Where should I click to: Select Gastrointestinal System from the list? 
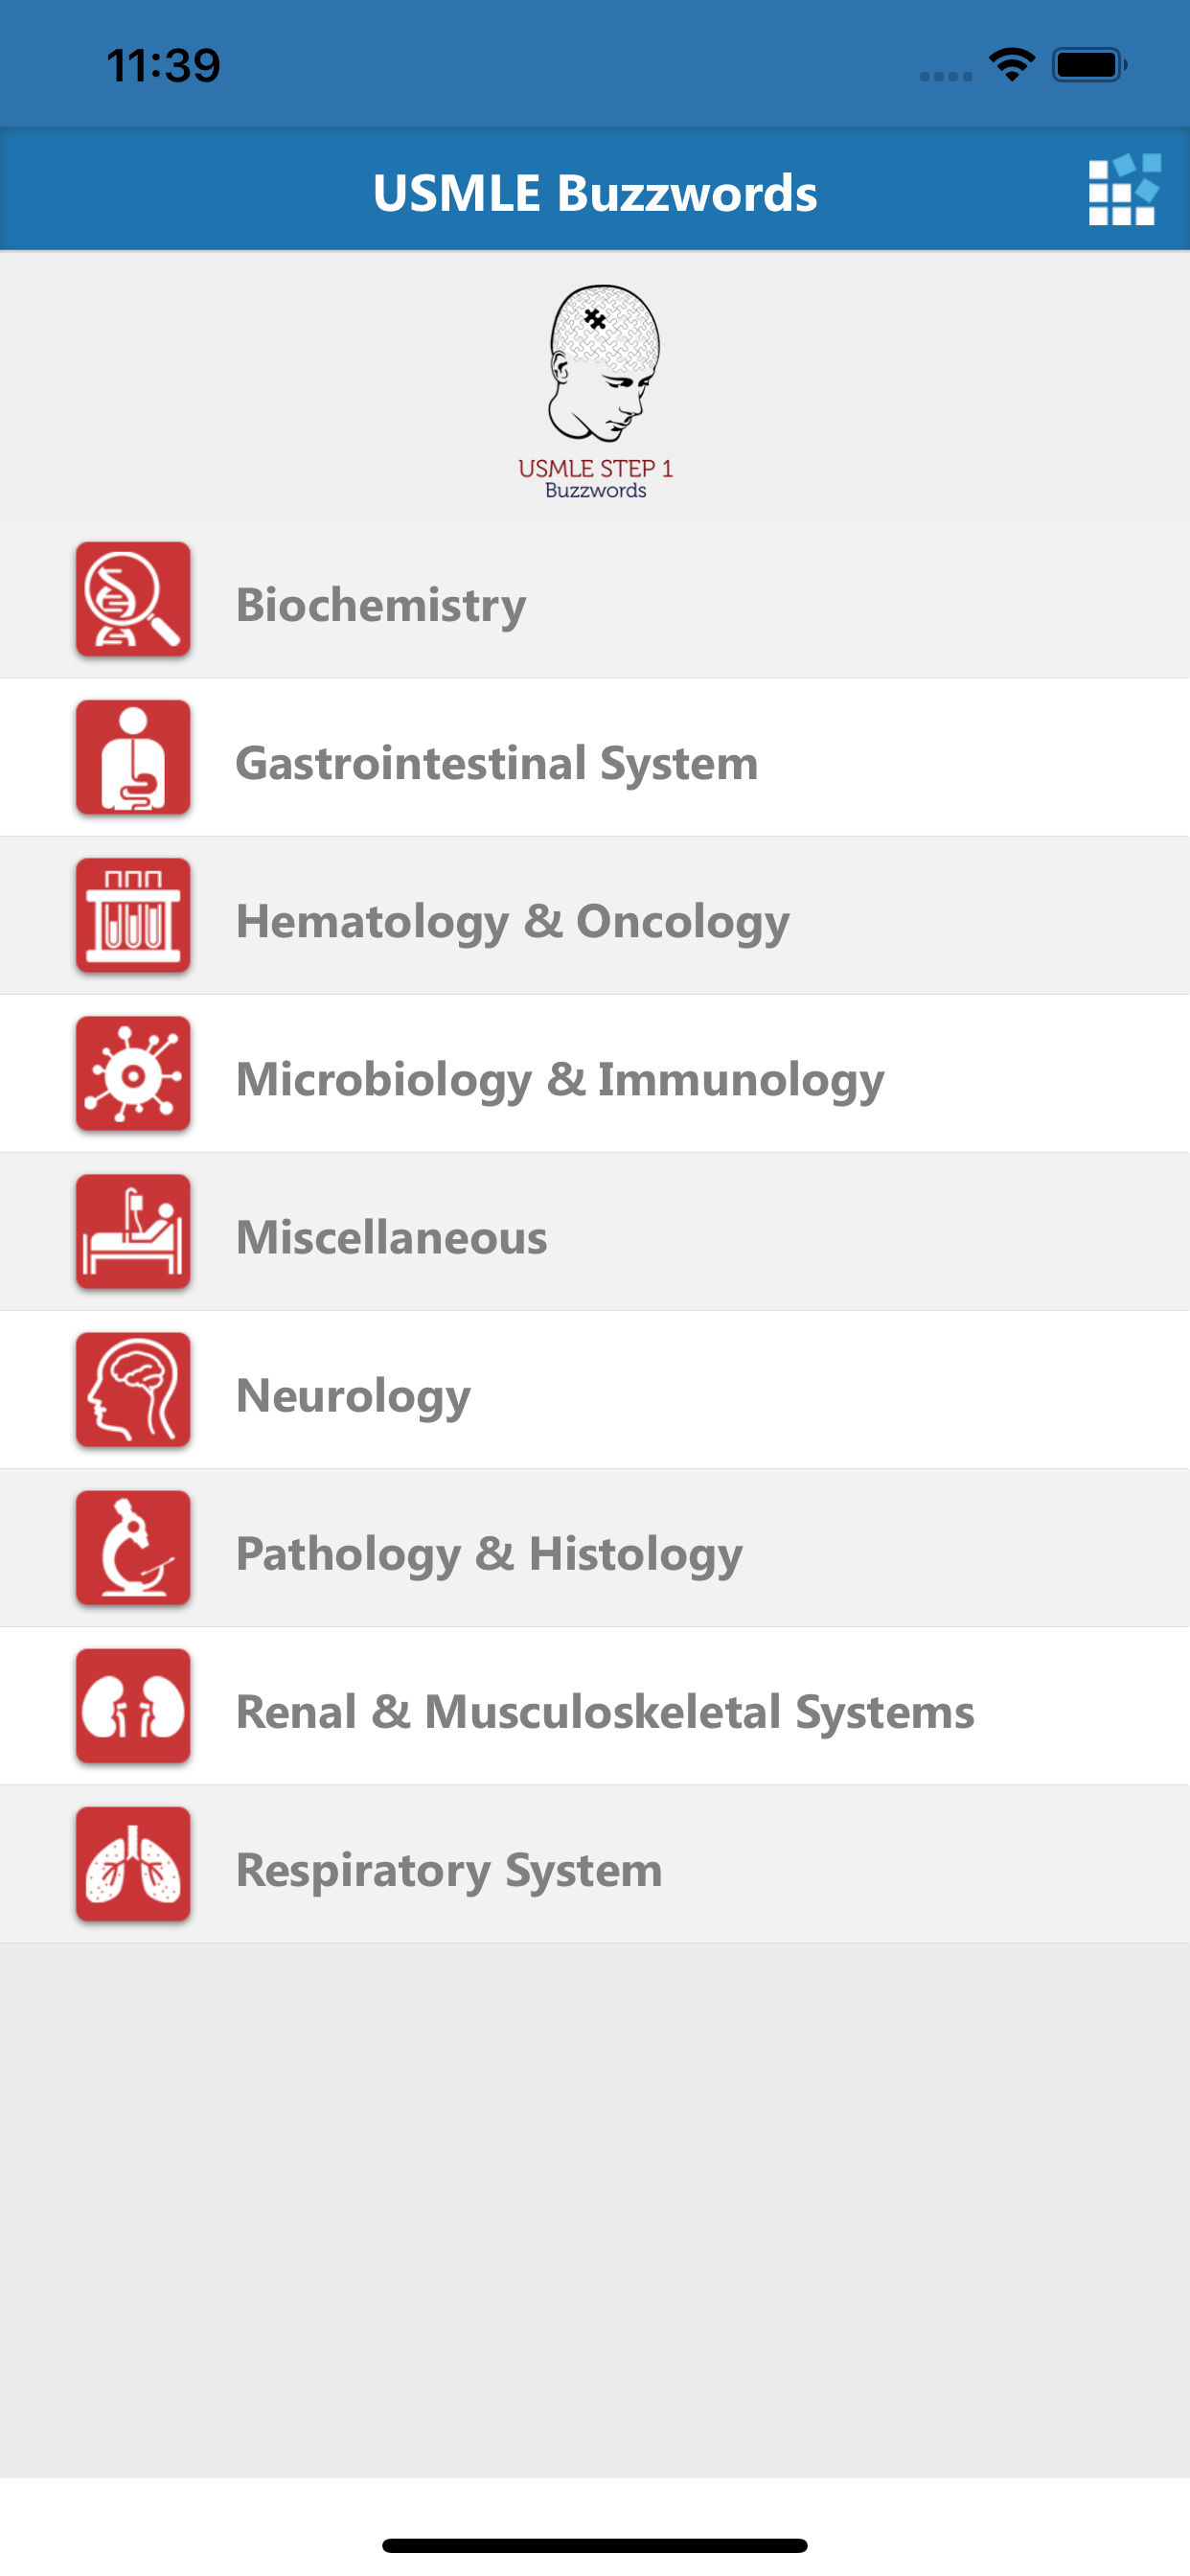coord(496,763)
